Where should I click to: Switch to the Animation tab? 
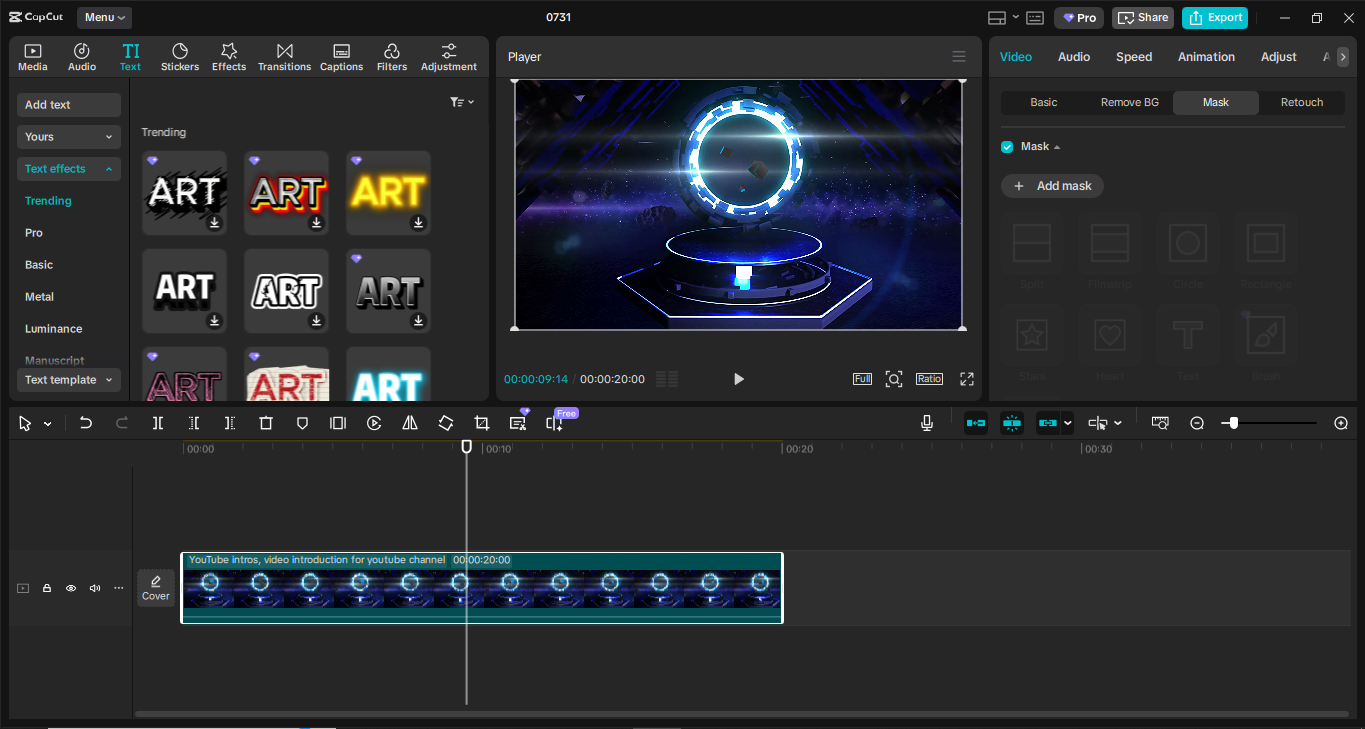tap(1205, 57)
